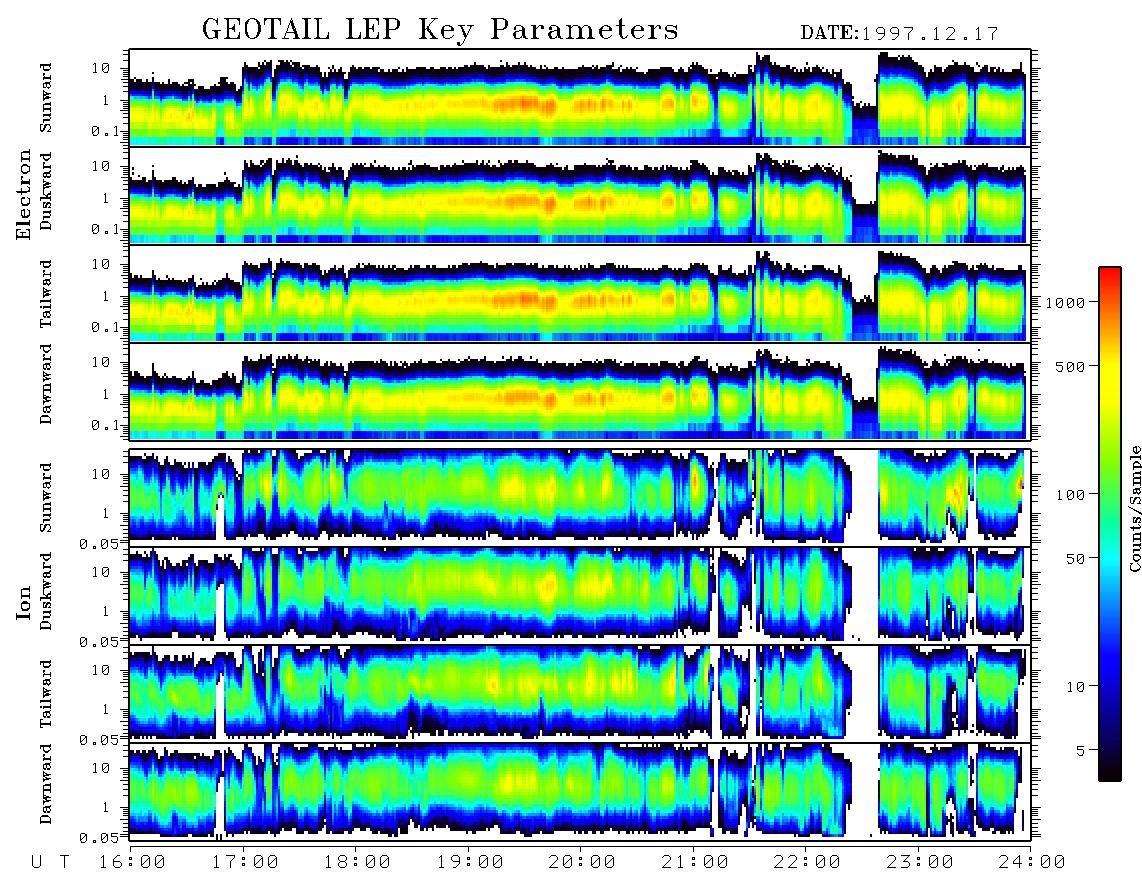Click the 20:00 time axis label
Screen dimensions: 1142x880
tap(582, 862)
